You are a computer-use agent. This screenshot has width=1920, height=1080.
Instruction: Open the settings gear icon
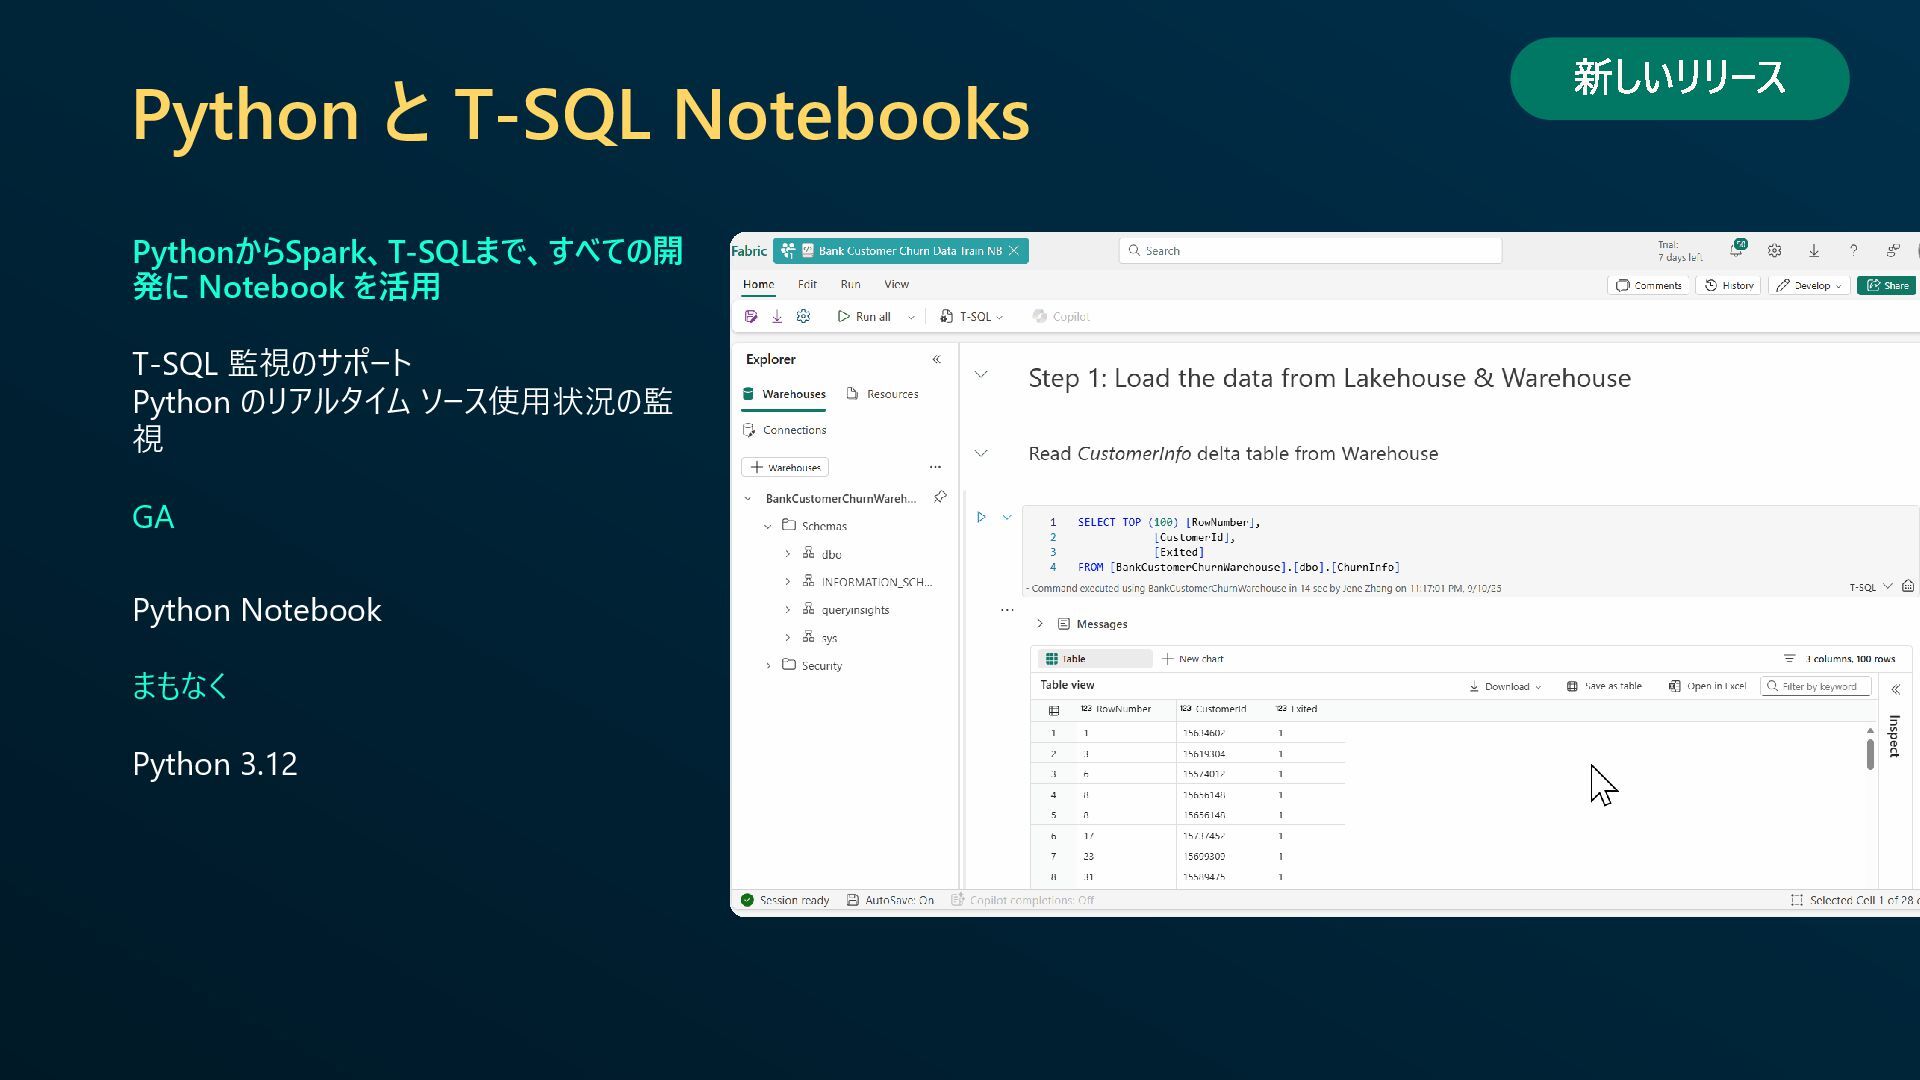pyautogui.click(x=1774, y=251)
